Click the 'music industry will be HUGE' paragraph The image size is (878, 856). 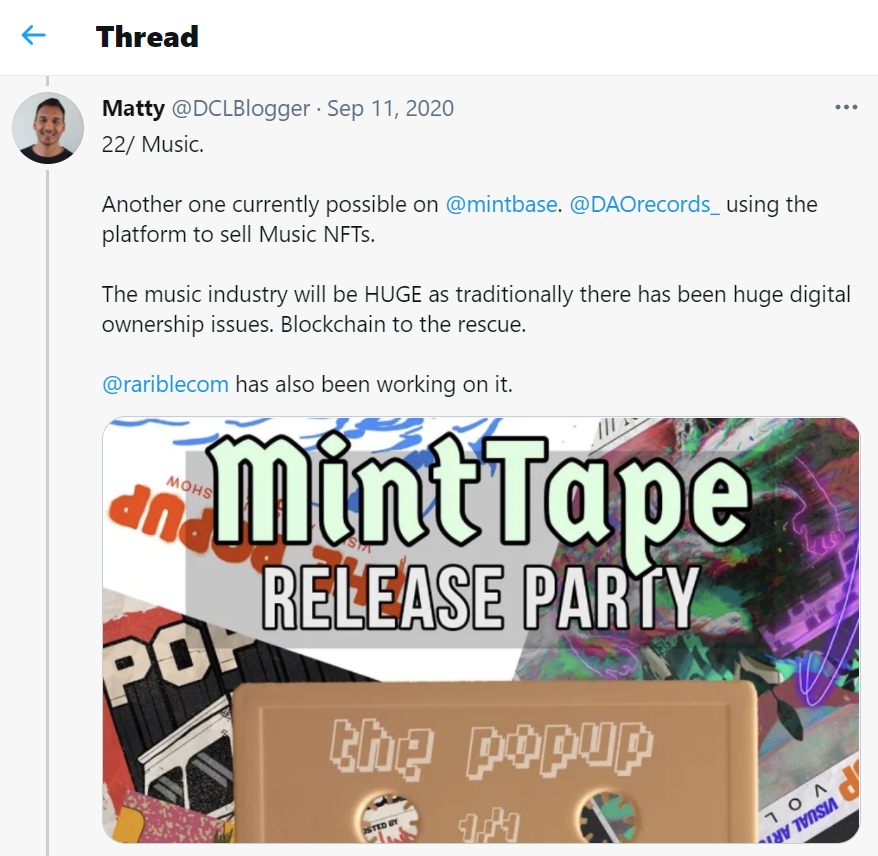476,309
